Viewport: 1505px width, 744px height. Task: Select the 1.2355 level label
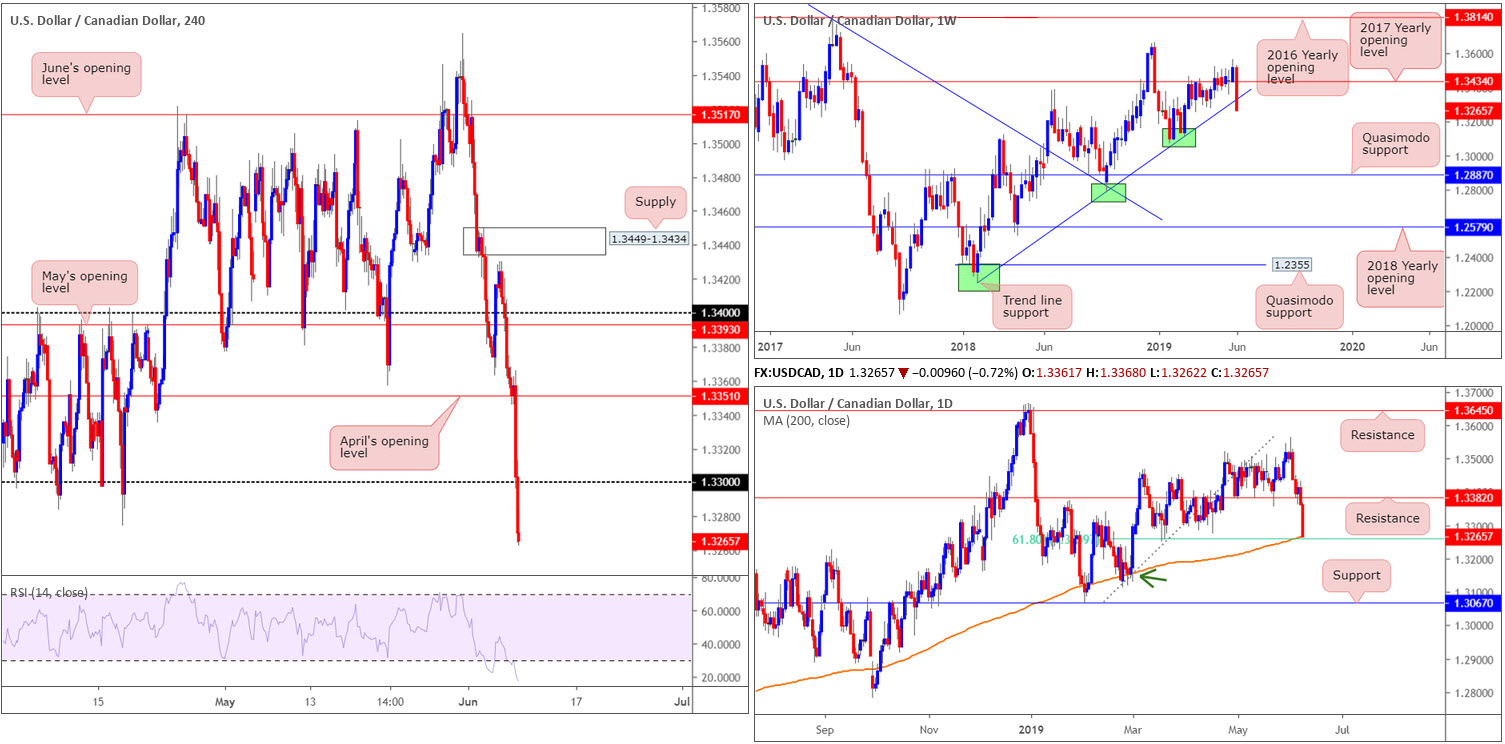tap(1292, 265)
